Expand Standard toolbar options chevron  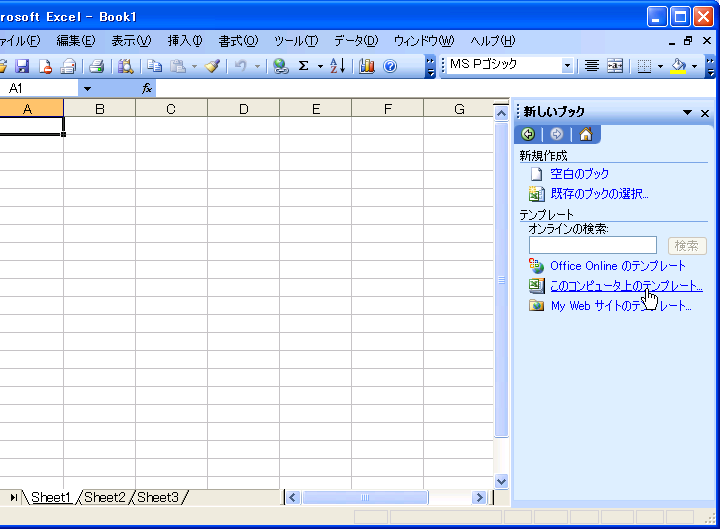(430, 67)
